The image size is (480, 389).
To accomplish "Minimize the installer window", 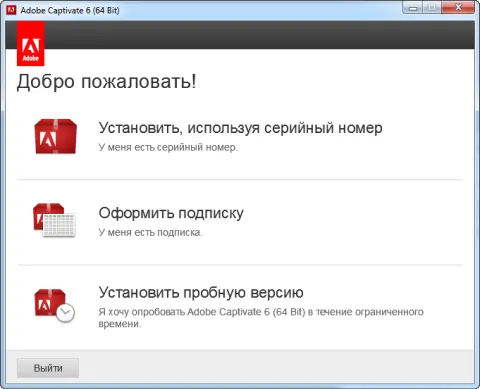I will click(x=413, y=7).
